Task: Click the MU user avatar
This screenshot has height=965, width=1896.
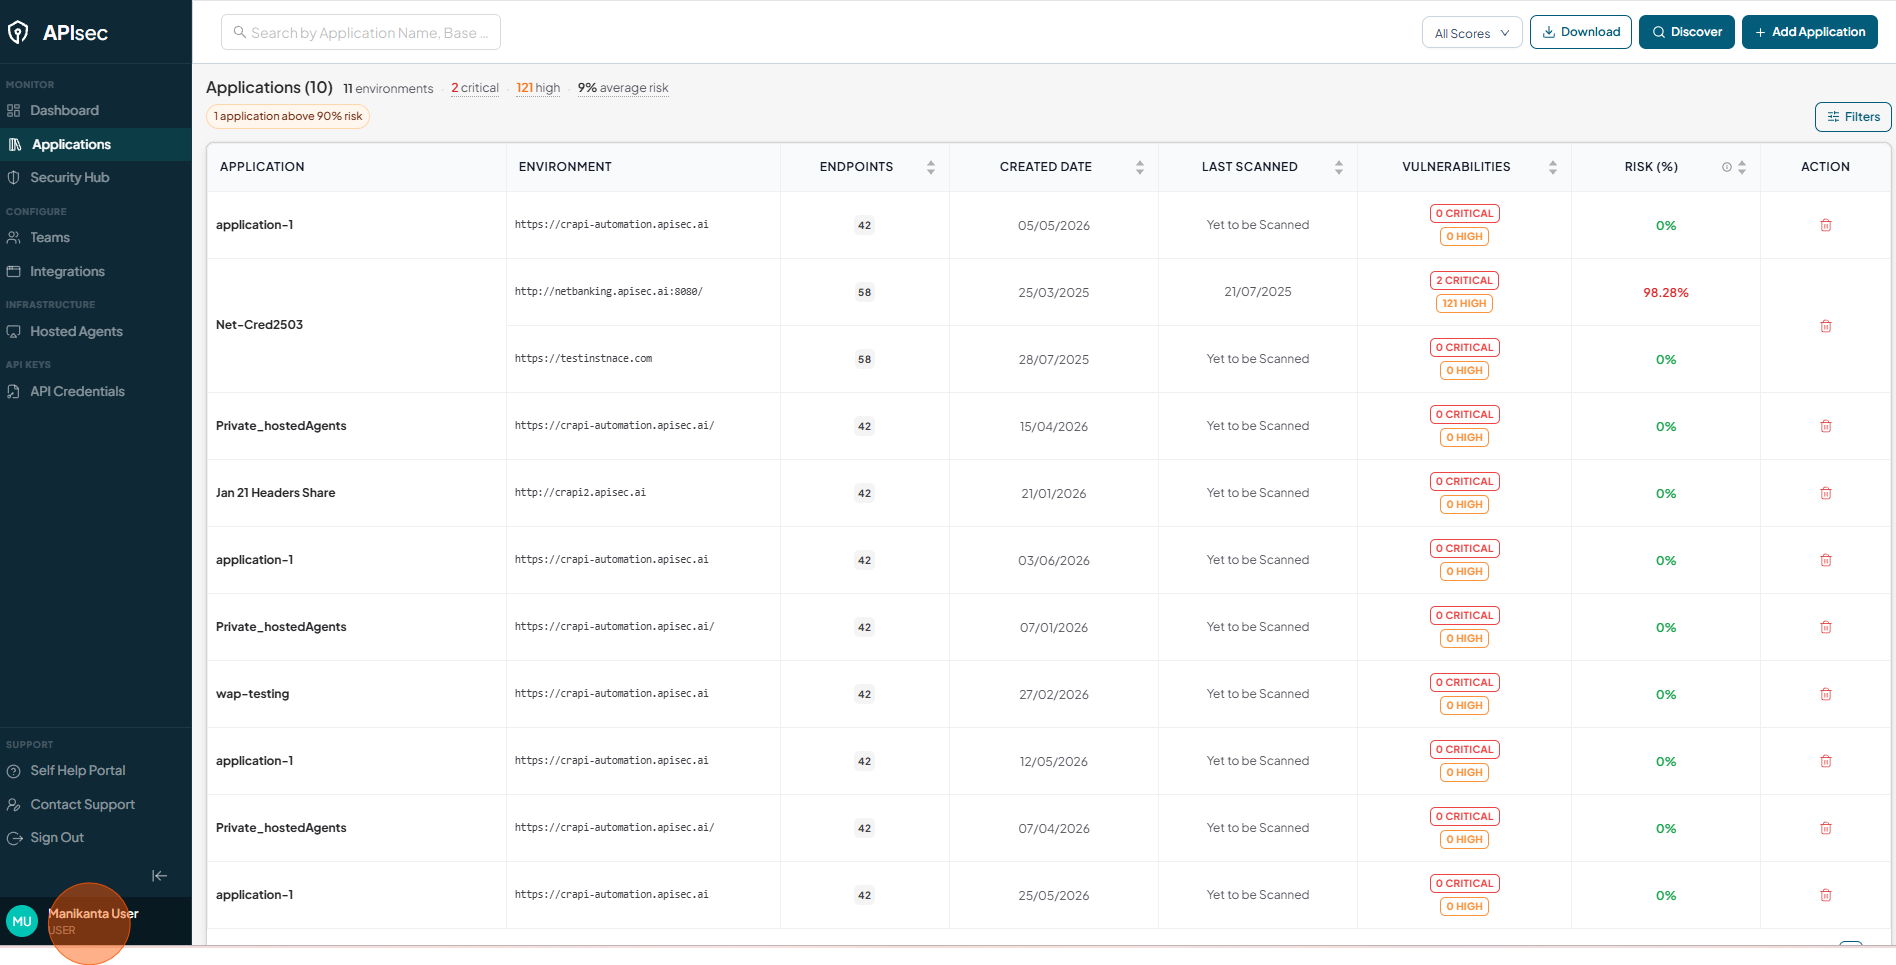Action: point(22,921)
